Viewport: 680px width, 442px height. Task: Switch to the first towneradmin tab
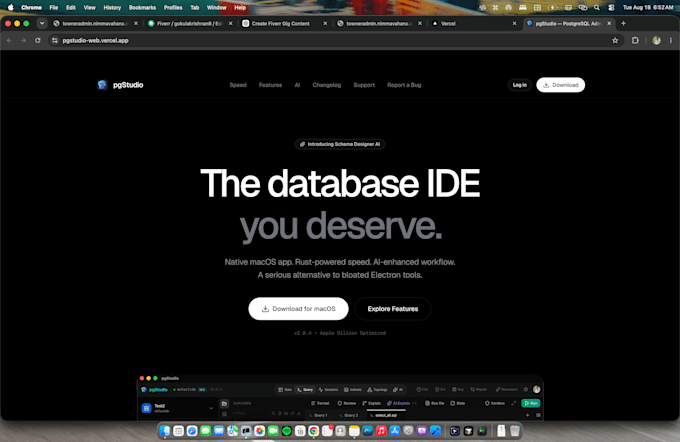pyautogui.click(x=95, y=23)
